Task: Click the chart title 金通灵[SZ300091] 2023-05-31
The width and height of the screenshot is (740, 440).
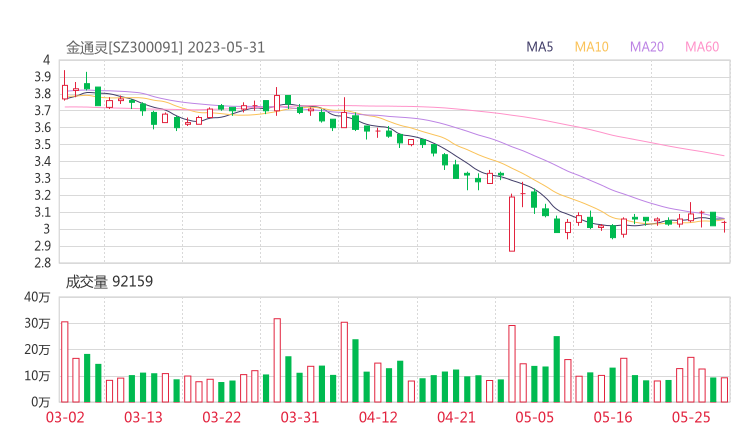Action: click(x=165, y=48)
